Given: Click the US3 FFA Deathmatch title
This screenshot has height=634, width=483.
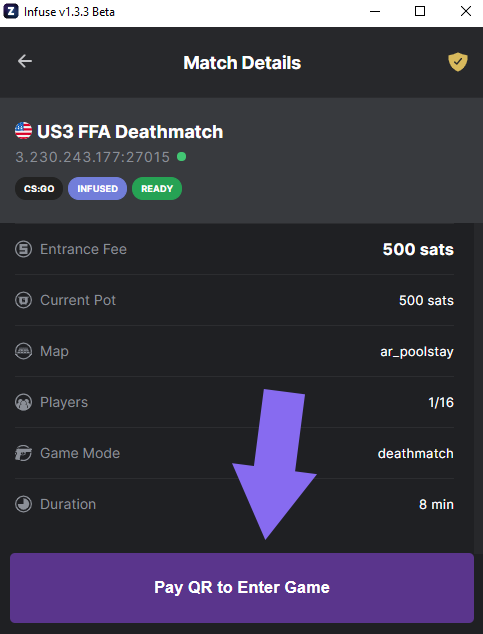Looking at the screenshot, I should tap(130, 132).
